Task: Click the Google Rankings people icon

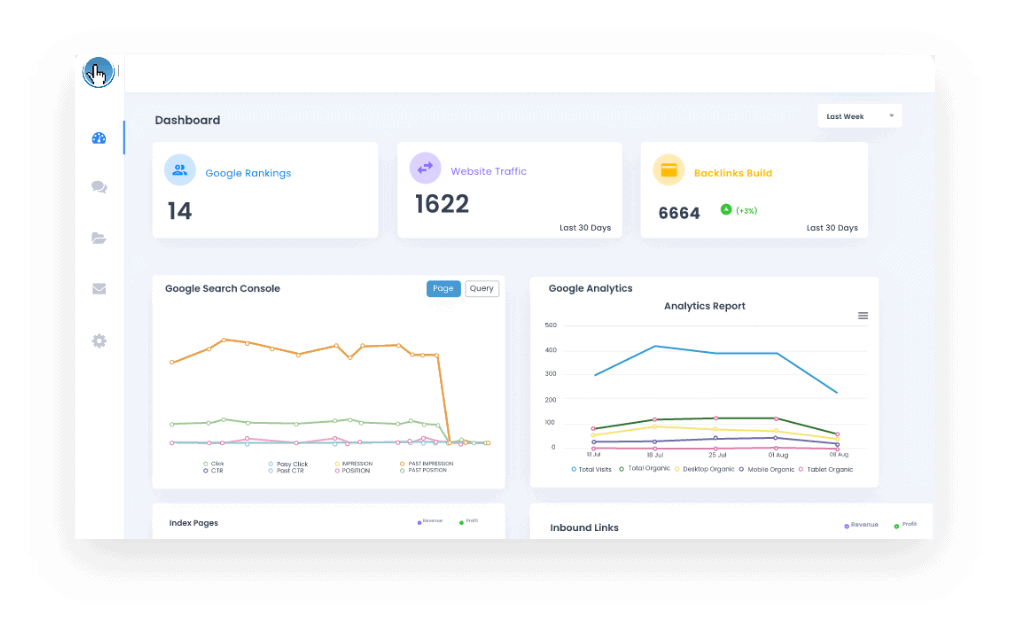Action: pyautogui.click(x=180, y=170)
